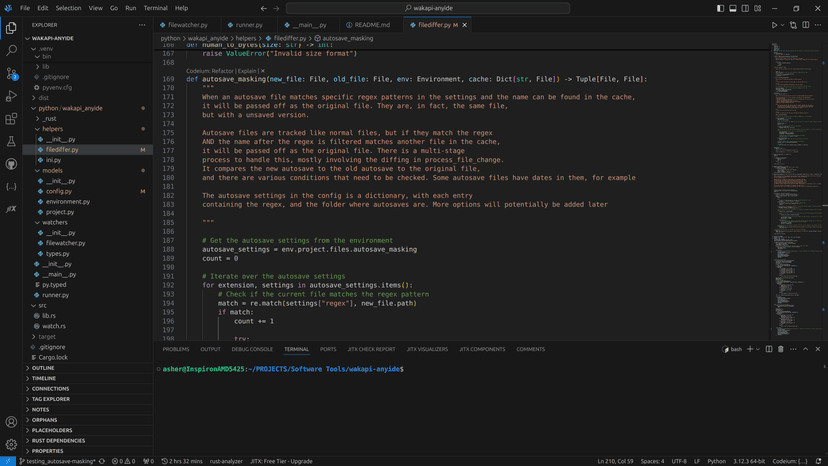The image size is (828, 466).
Task: Expand the RUST DEPENDENCIES section
Action: tap(58, 440)
